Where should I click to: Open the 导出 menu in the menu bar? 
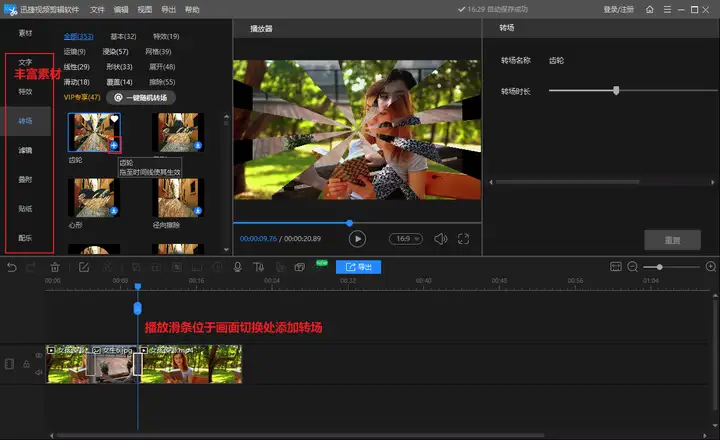[169, 10]
